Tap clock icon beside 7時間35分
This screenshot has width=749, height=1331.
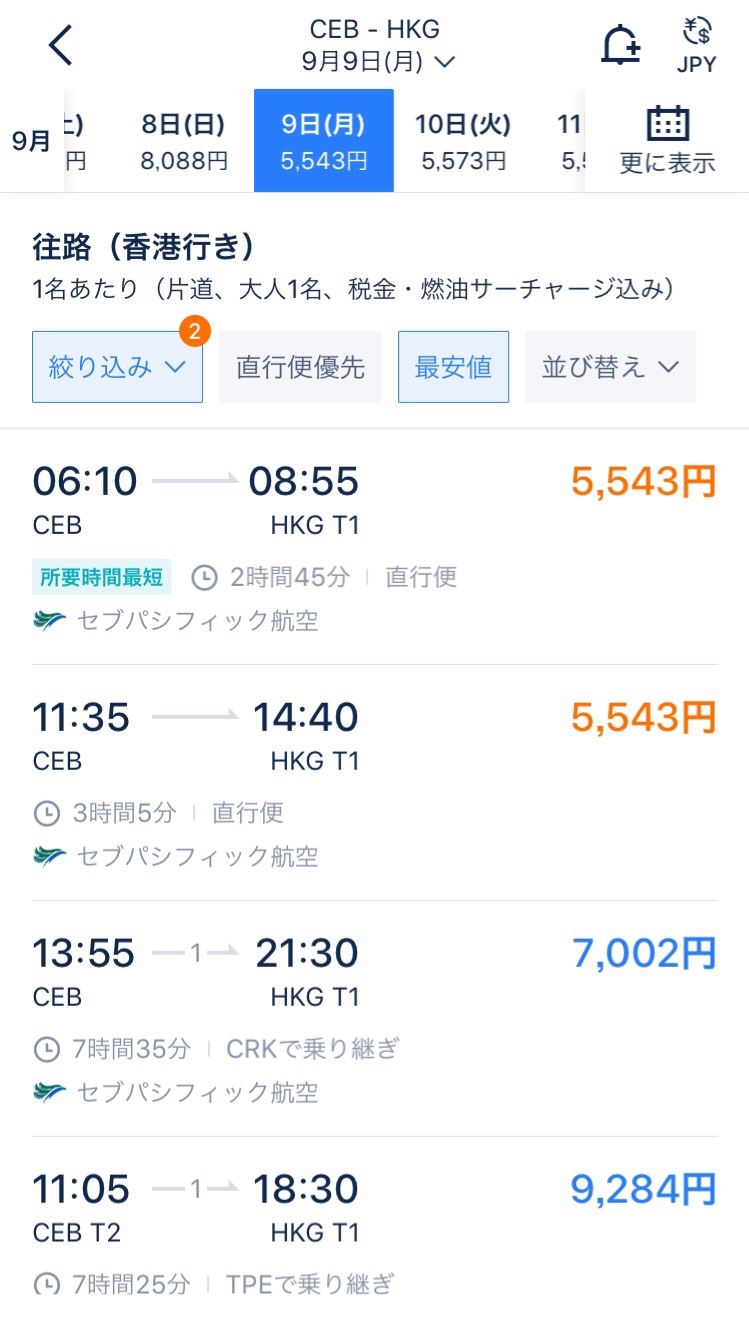point(46,1049)
